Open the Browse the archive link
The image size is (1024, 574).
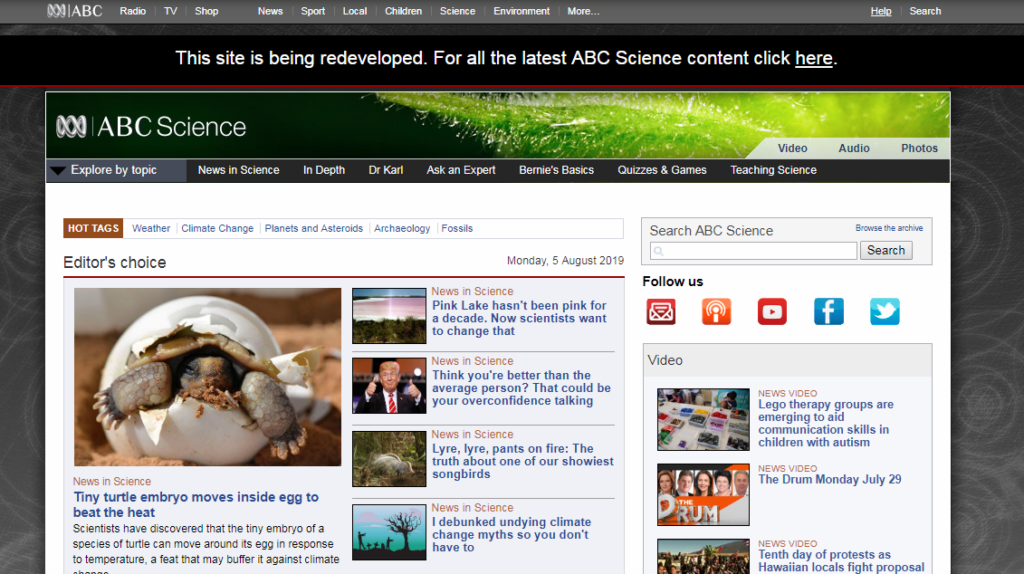coord(889,228)
